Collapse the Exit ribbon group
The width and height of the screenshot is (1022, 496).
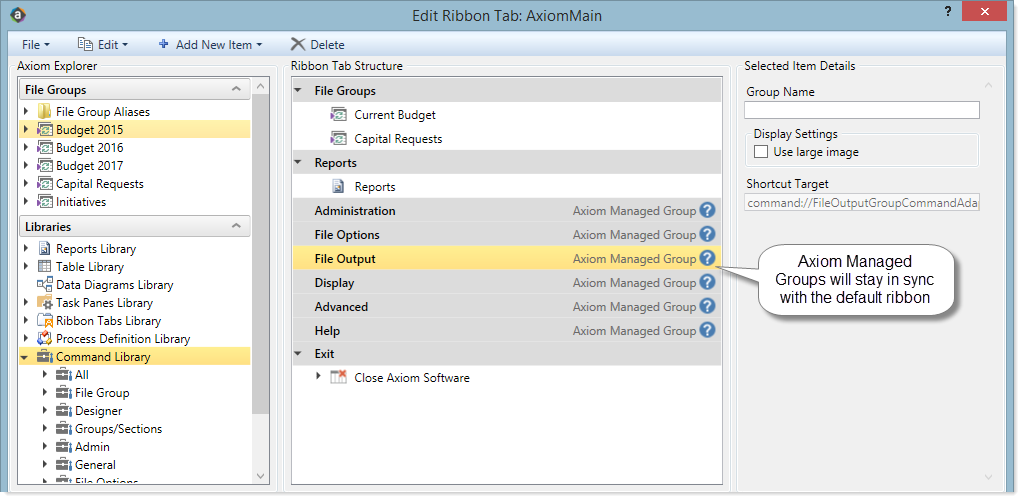[x=299, y=353]
